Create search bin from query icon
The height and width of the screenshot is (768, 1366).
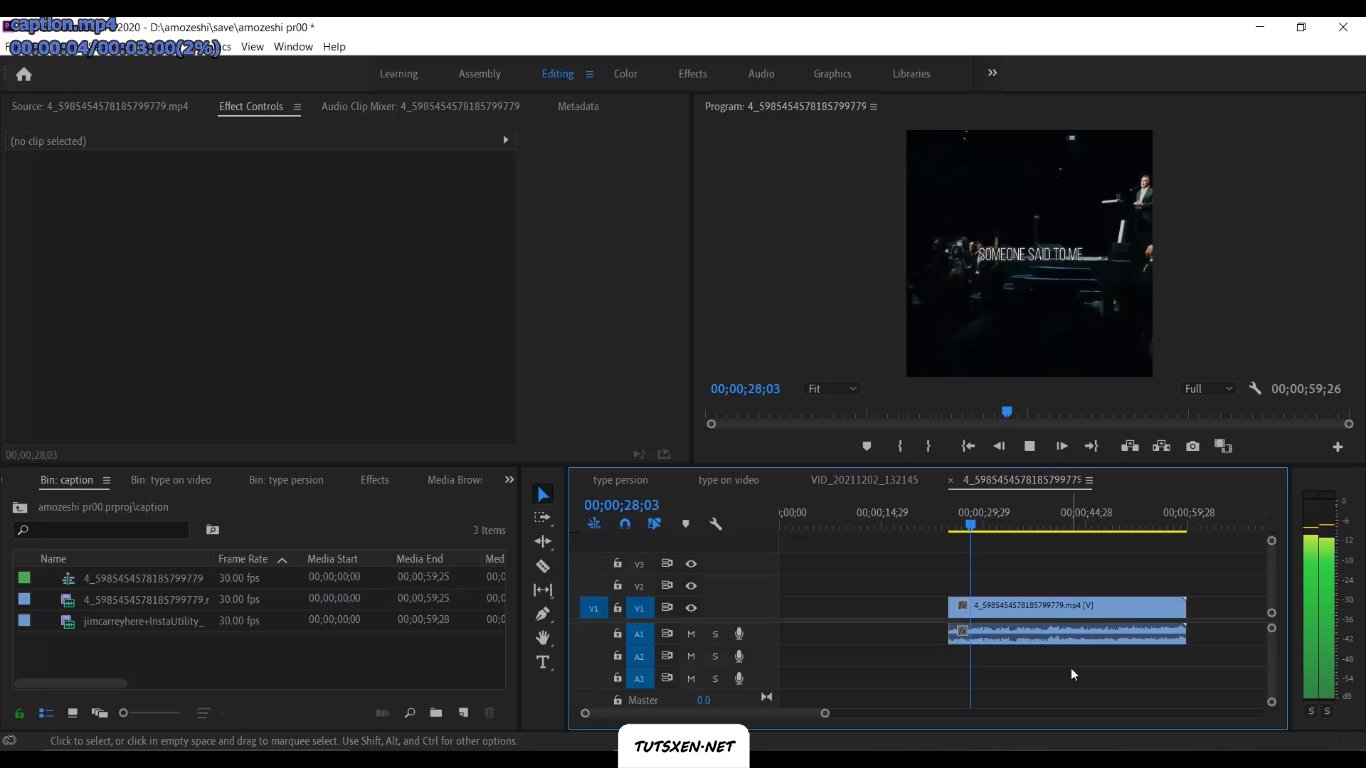212,530
